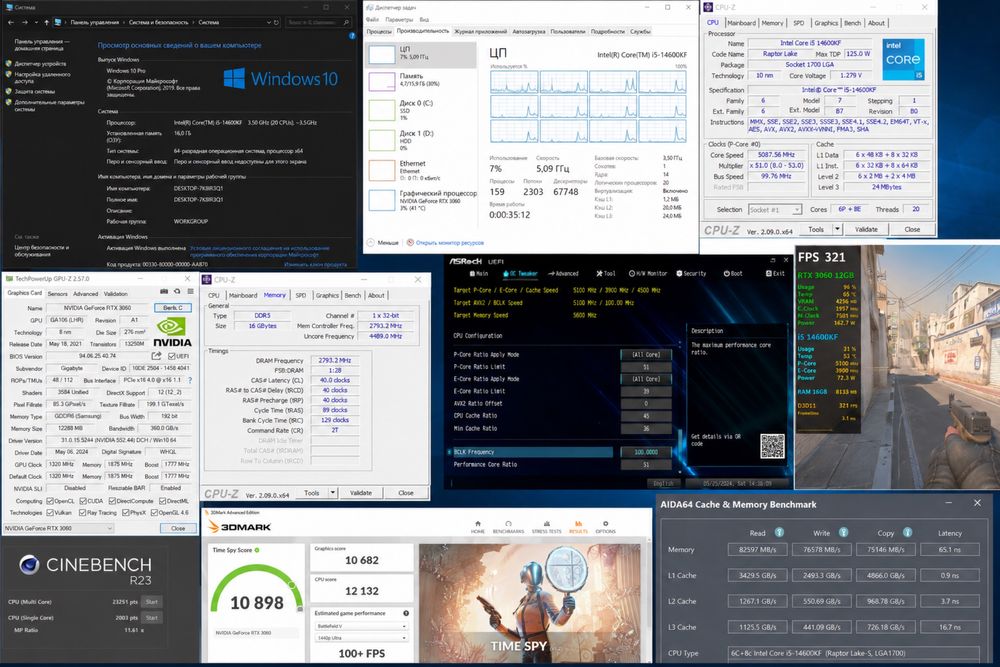
Task: Switch to SPD tab in CPU-Z Memory window
Action: [x=300, y=295]
